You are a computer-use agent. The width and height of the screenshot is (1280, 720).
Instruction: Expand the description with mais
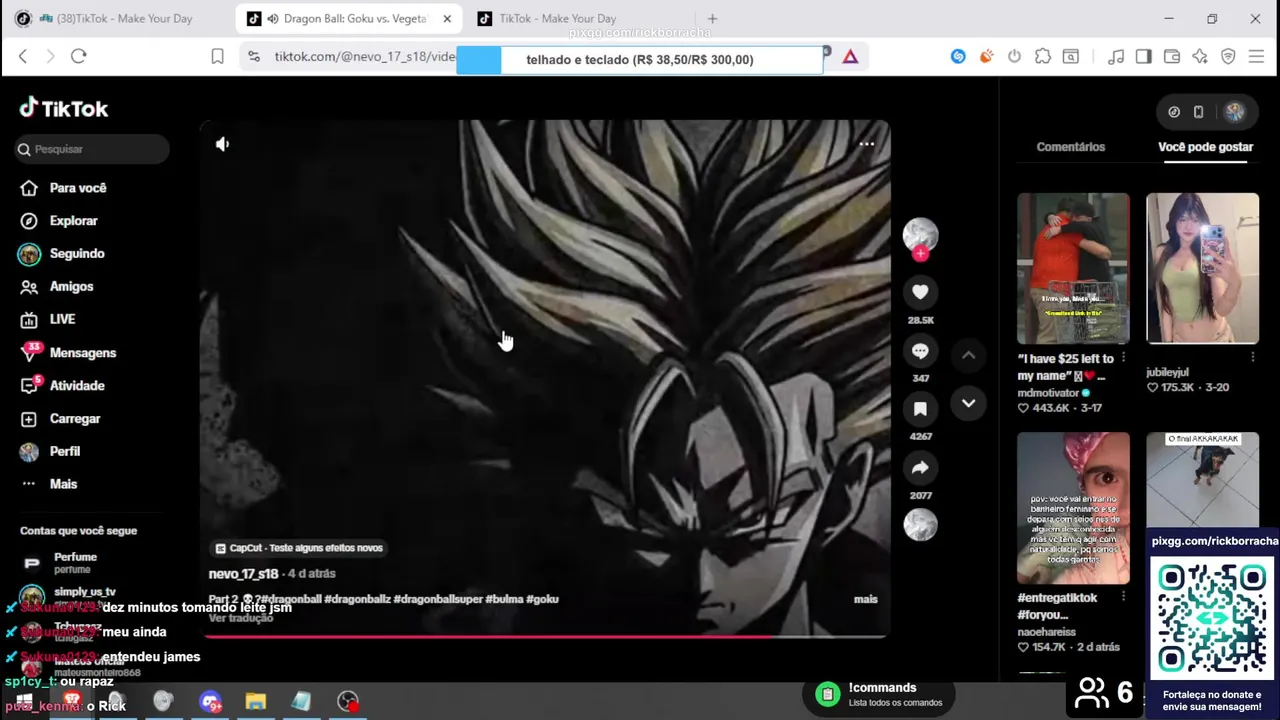[865, 599]
